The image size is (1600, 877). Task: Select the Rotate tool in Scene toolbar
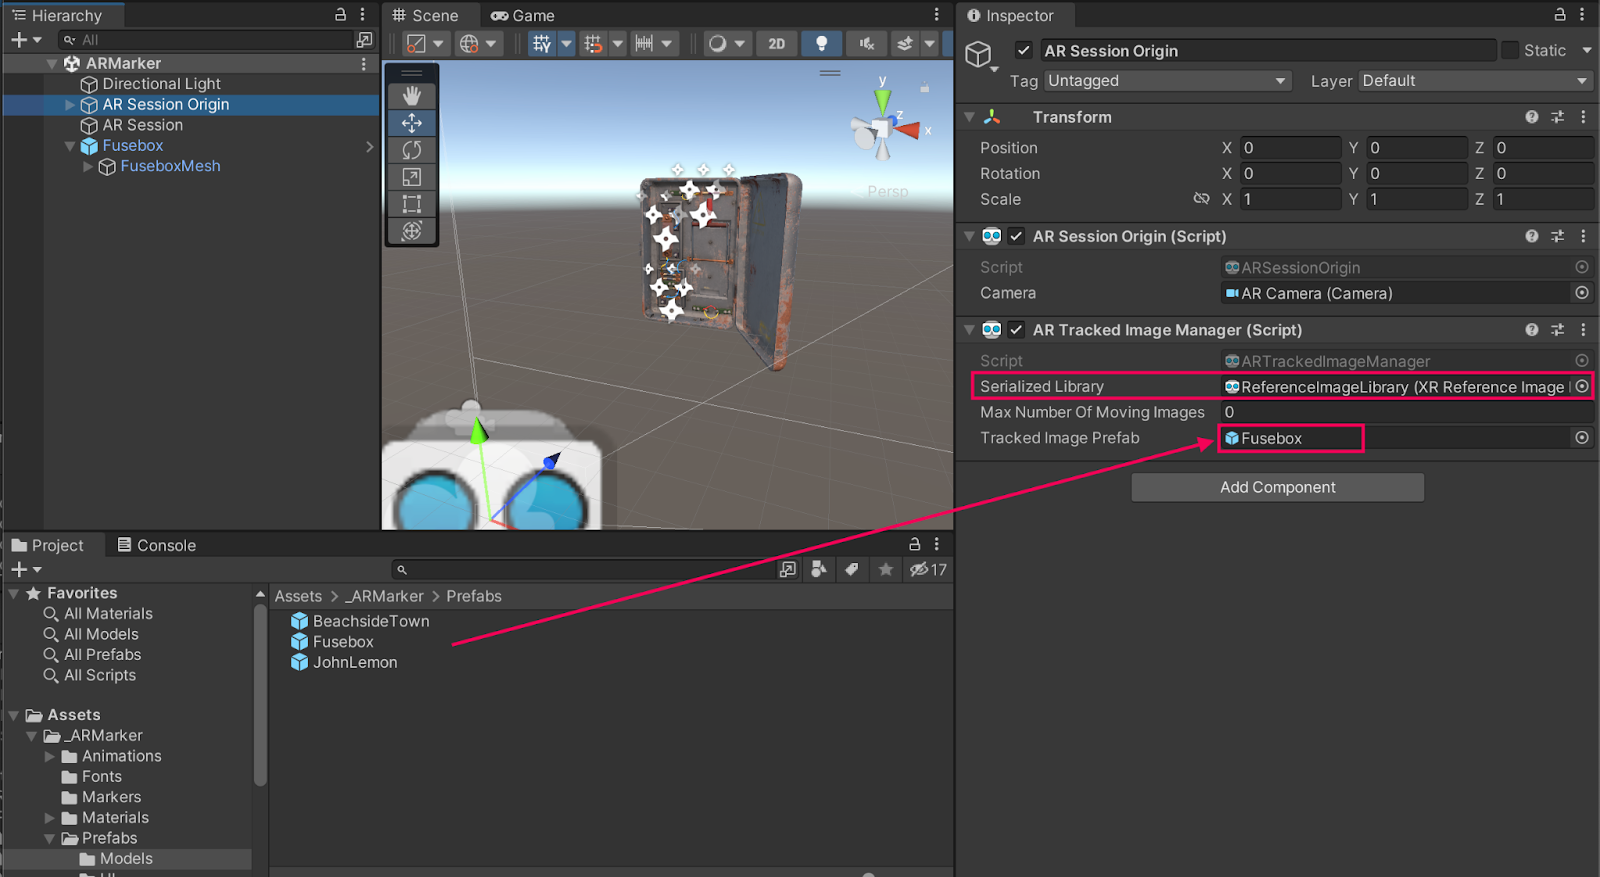[x=412, y=150]
